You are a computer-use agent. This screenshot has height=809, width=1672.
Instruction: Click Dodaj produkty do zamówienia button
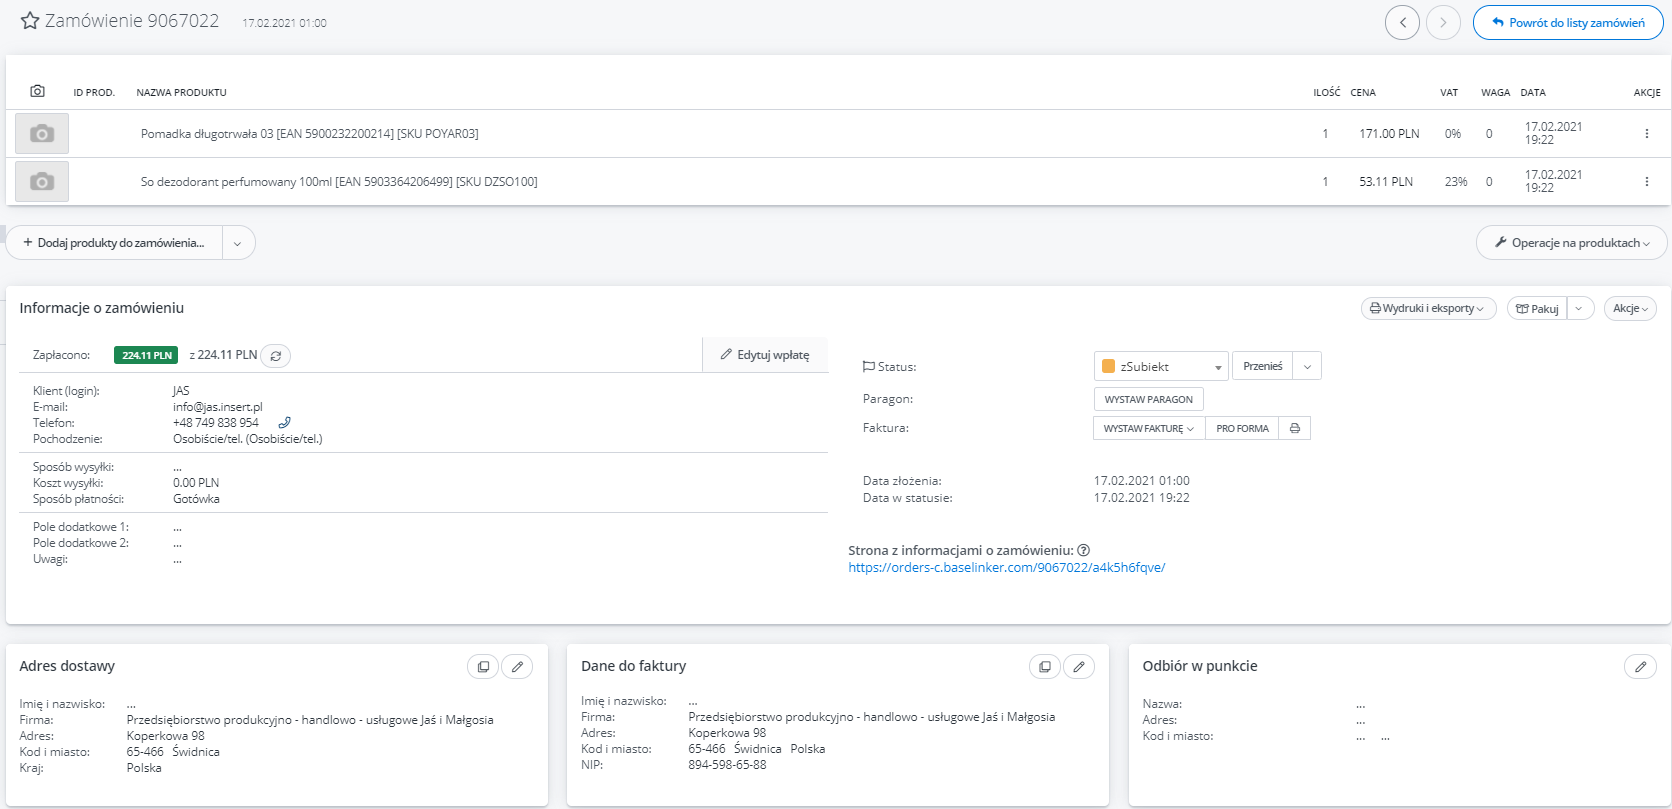pos(114,242)
